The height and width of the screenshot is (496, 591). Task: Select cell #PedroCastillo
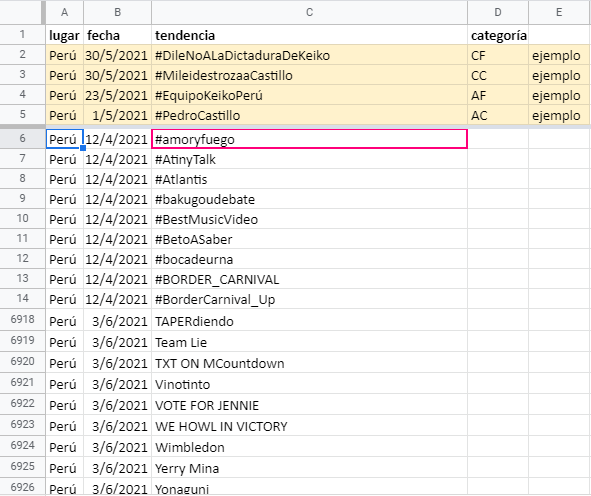(309, 115)
